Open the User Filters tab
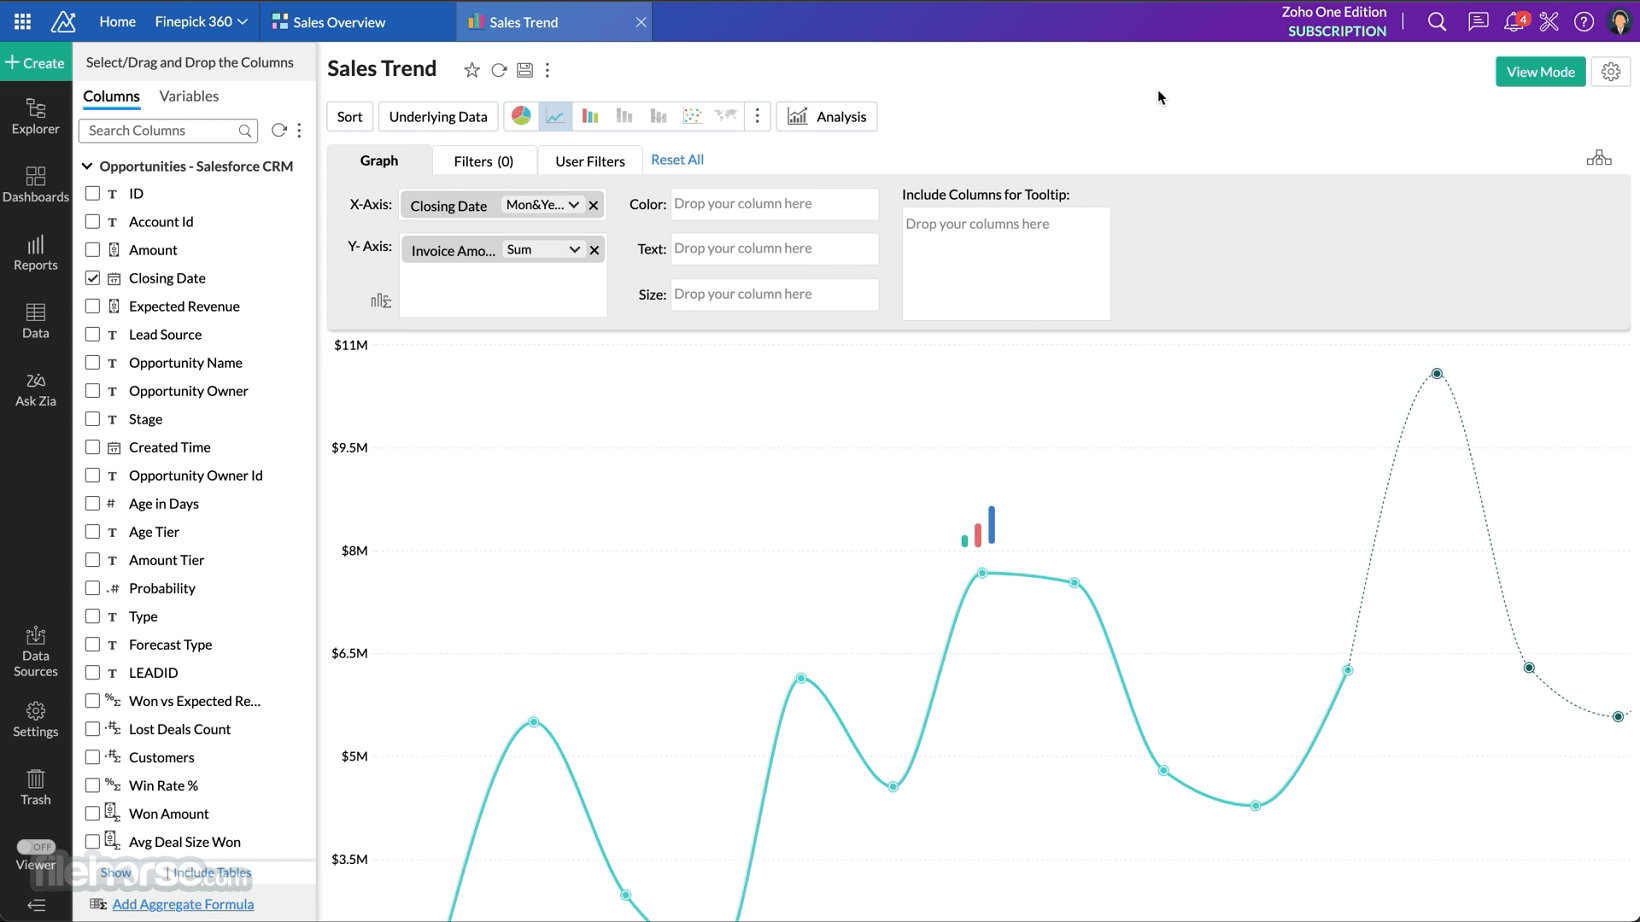Image resolution: width=1640 pixels, height=922 pixels. tap(590, 161)
